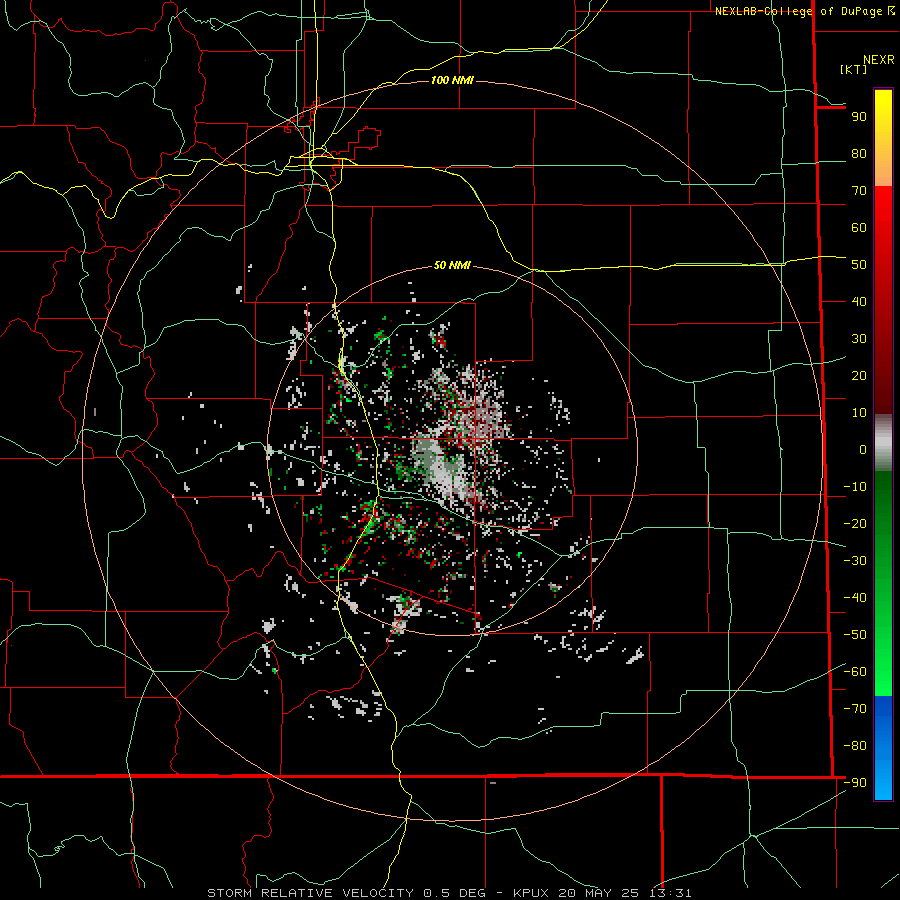Click the 60 value on the velocity scale
Image resolution: width=900 pixels, height=900 pixels.
point(859,228)
